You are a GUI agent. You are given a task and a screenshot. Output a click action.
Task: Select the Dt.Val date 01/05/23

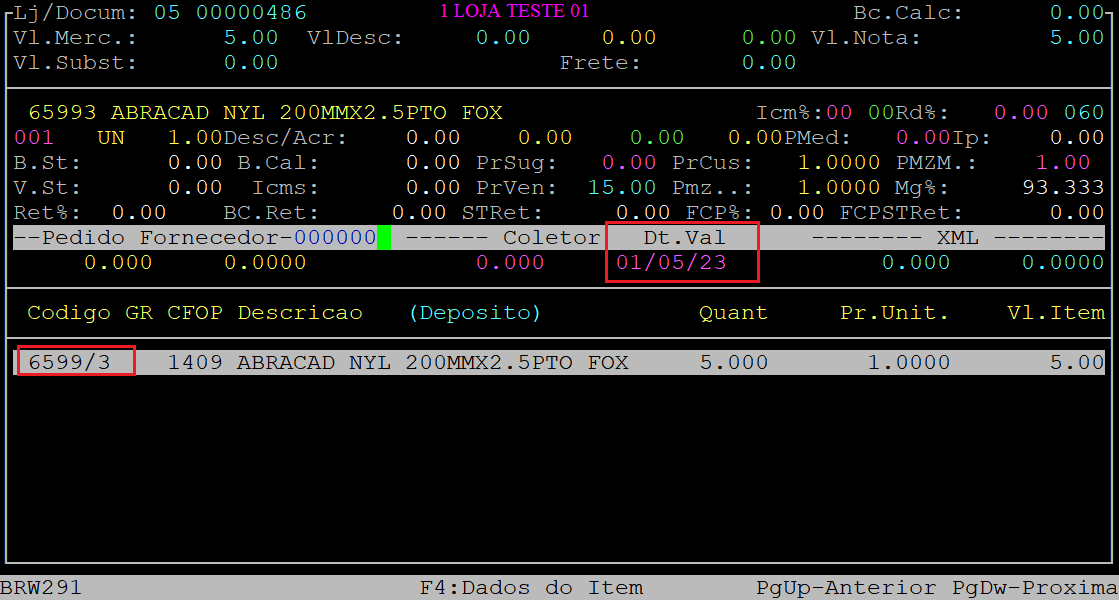670,263
